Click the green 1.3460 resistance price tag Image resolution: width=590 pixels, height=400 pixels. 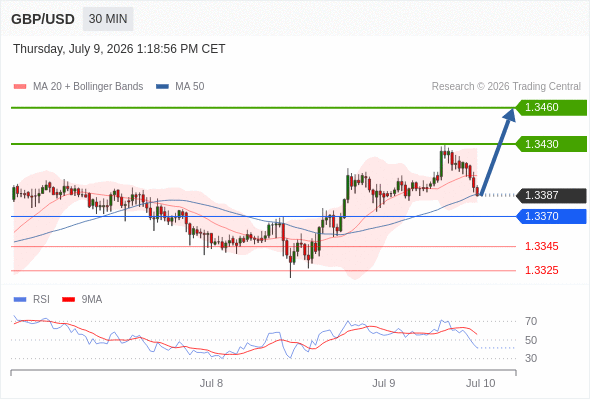tap(551, 108)
